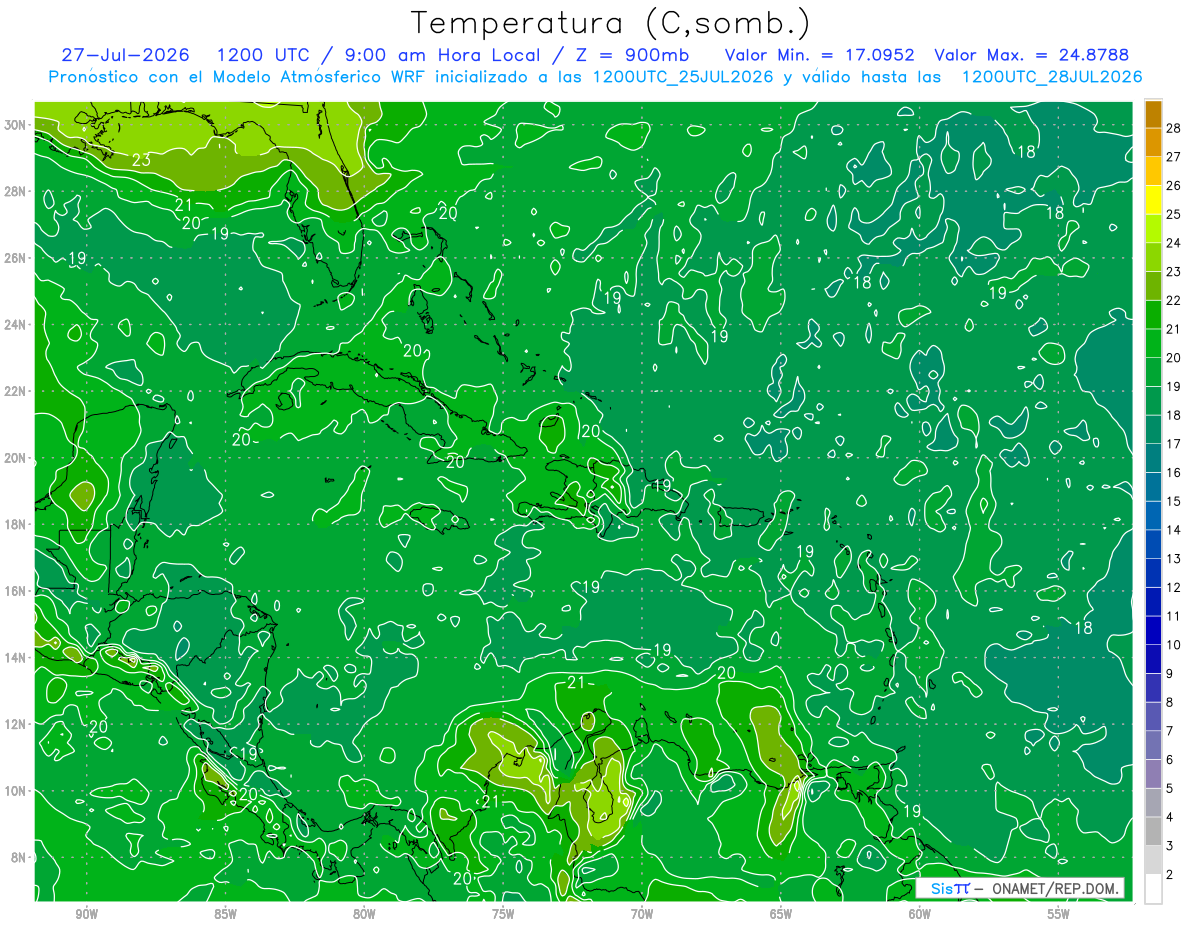Click the "75W" longitude label

[x=503, y=914]
